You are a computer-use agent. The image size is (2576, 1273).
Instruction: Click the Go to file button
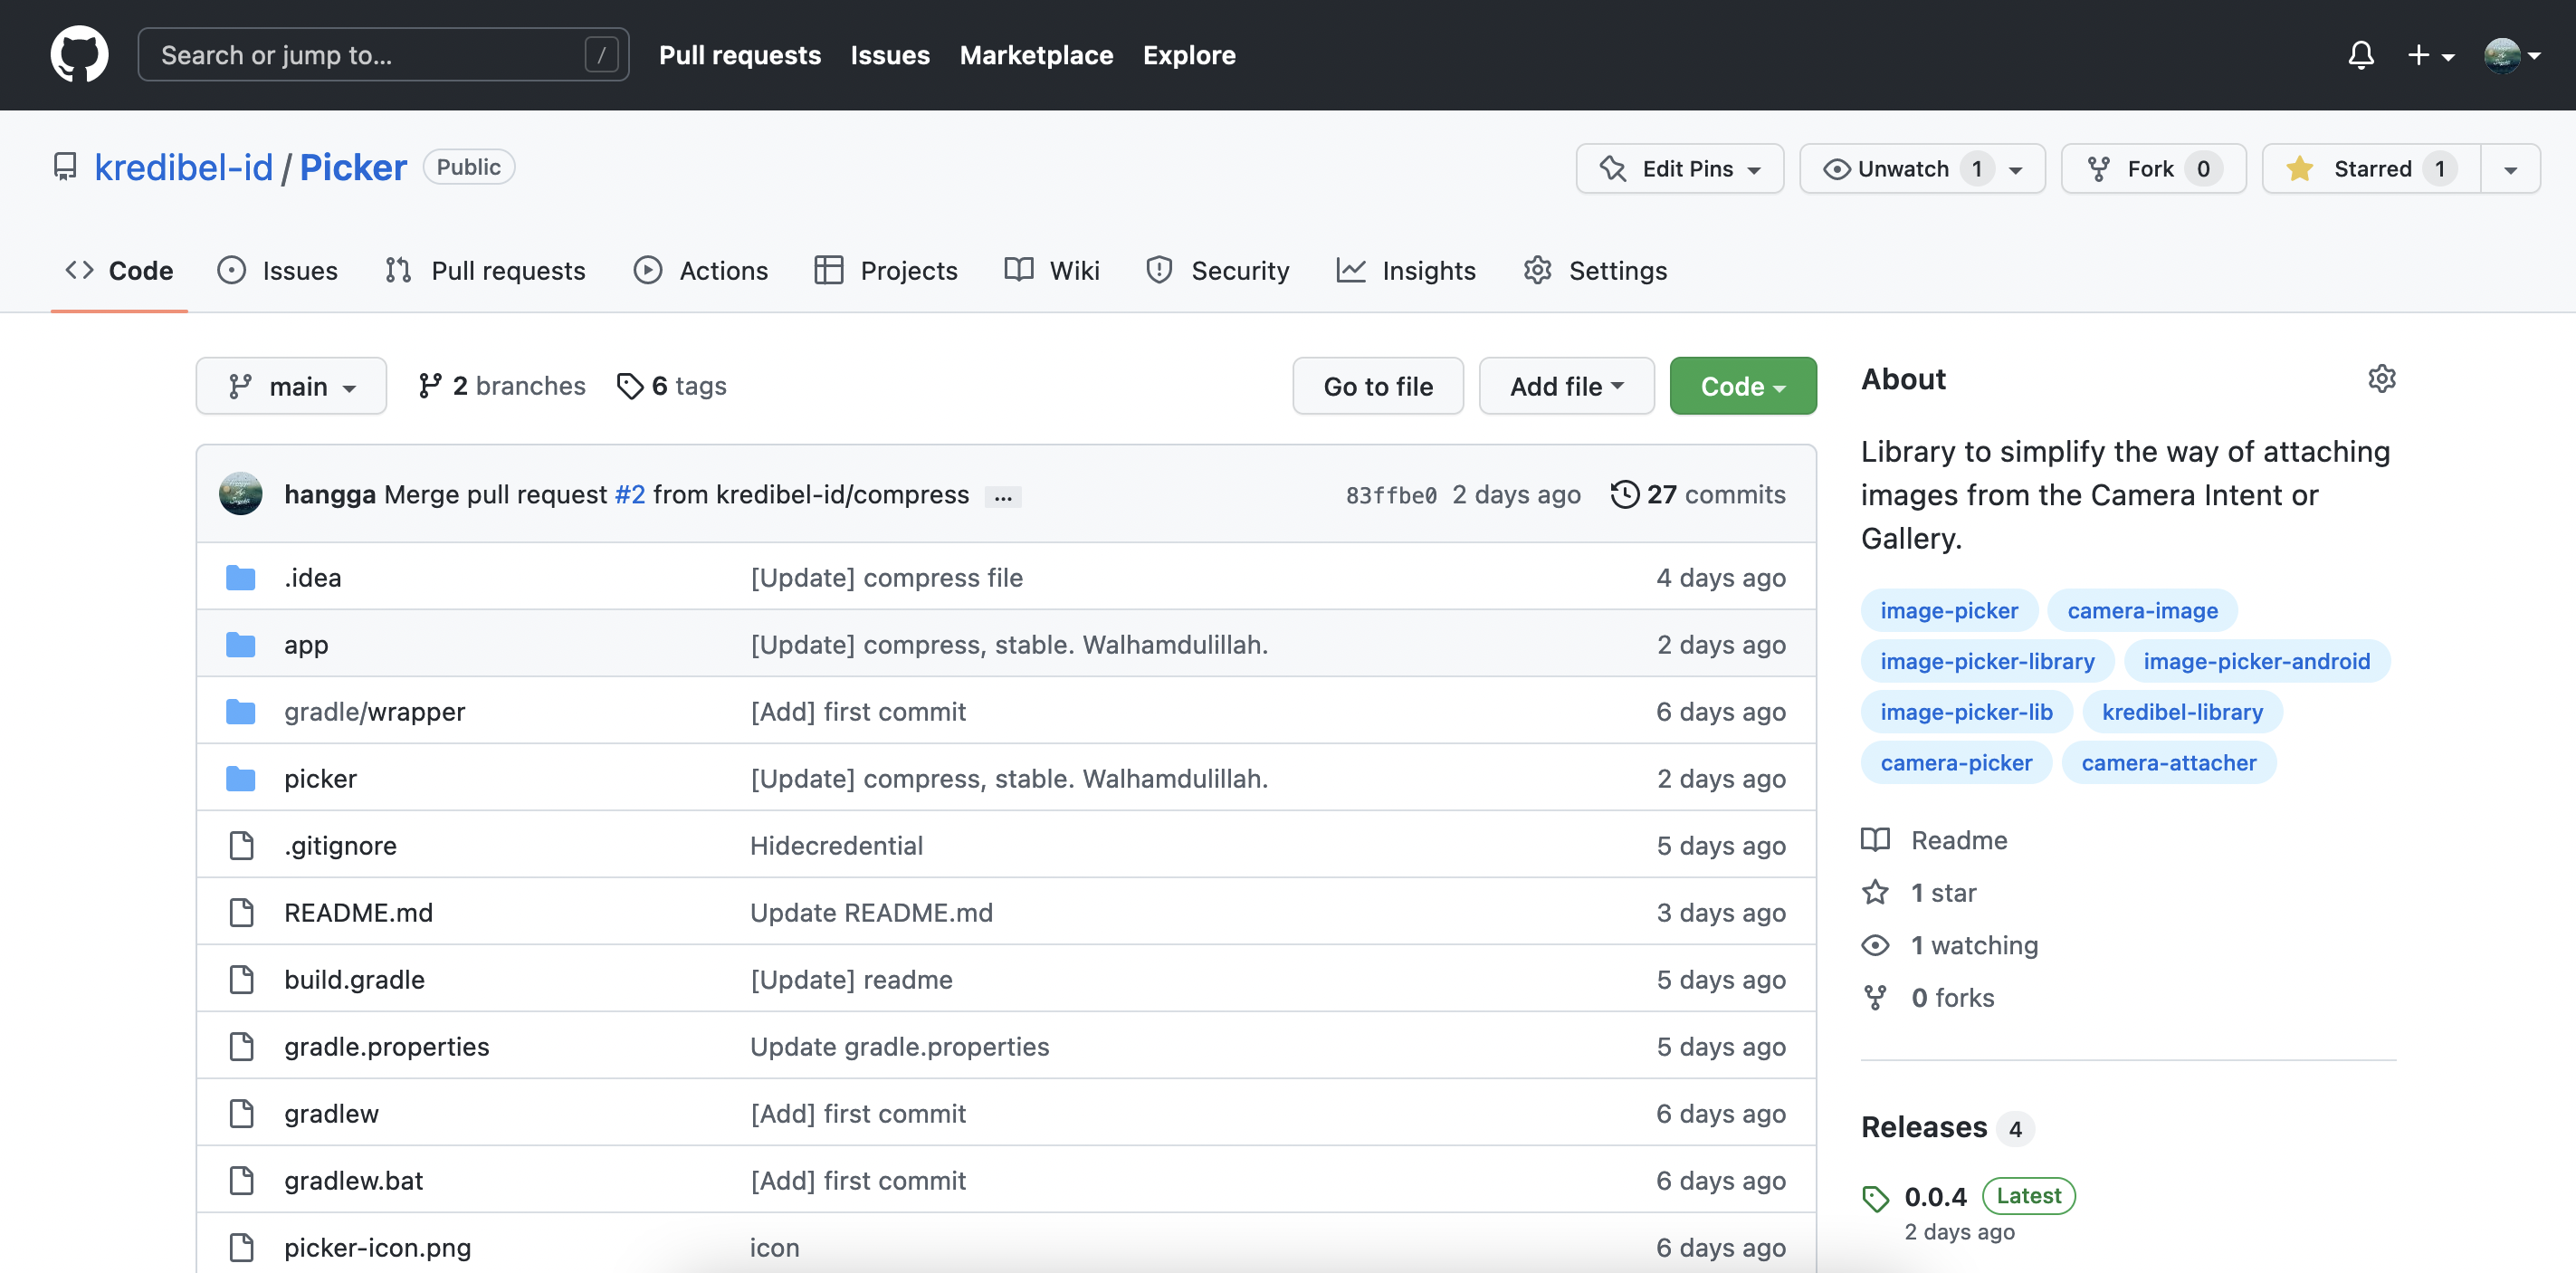click(x=1377, y=386)
